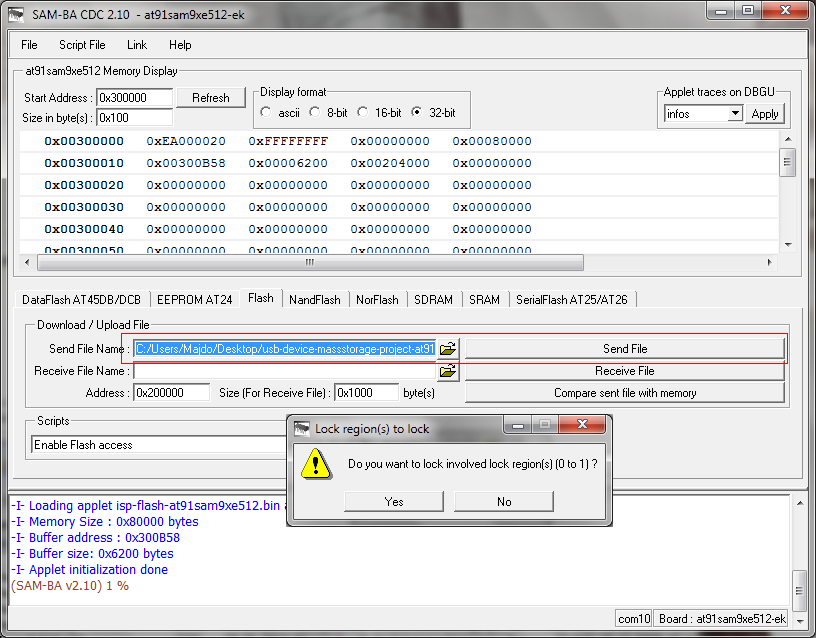
Task: Click the '(SAM-BA v2.10) 1 %' prompt
Action: [x=70, y=585]
